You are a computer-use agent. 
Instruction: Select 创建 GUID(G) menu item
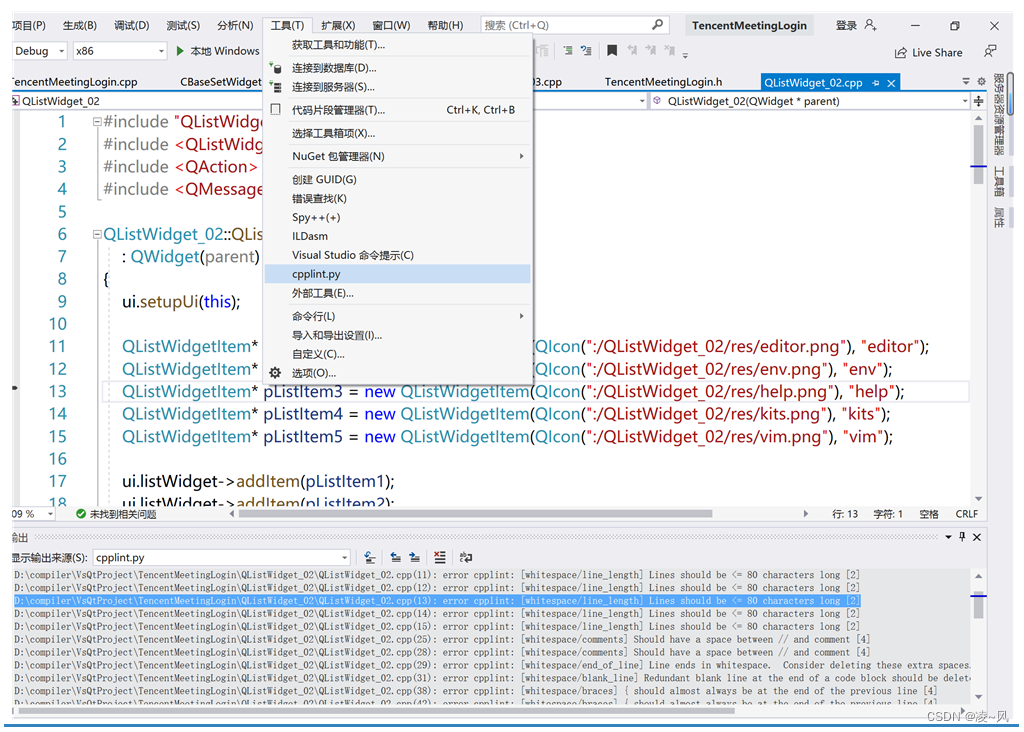pos(398,179)
